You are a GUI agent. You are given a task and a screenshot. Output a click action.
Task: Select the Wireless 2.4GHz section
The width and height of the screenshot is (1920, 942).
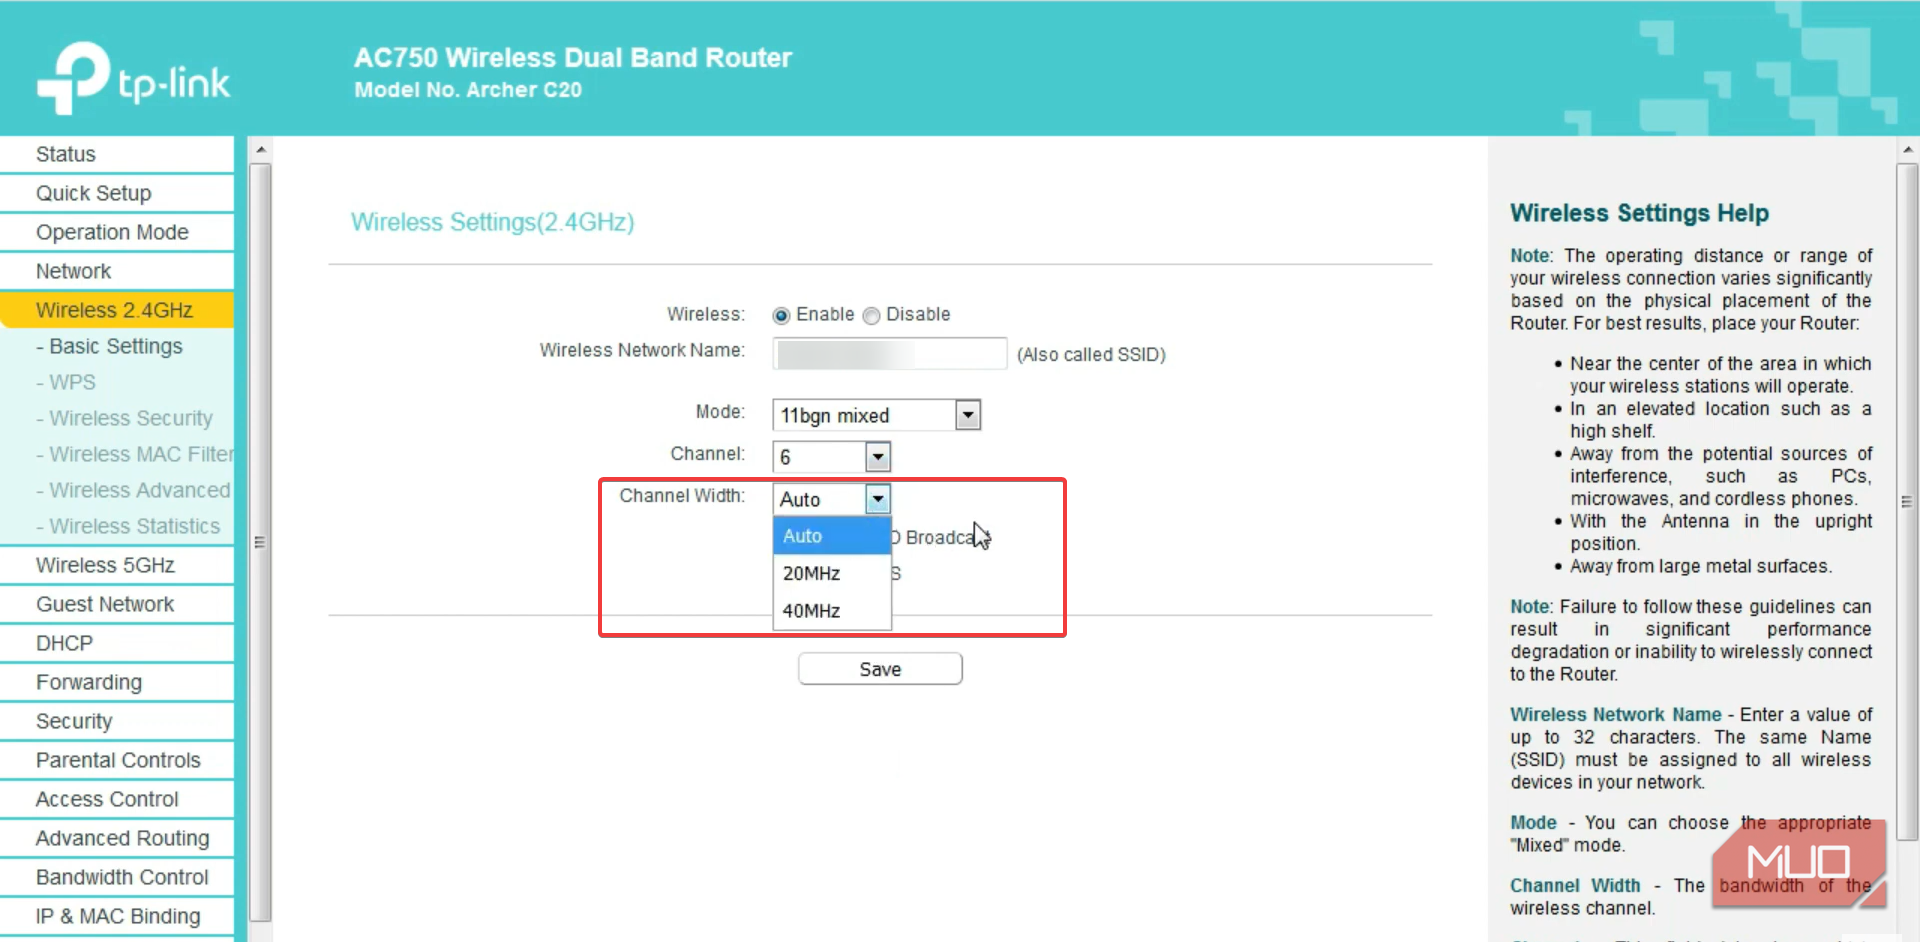117,310
